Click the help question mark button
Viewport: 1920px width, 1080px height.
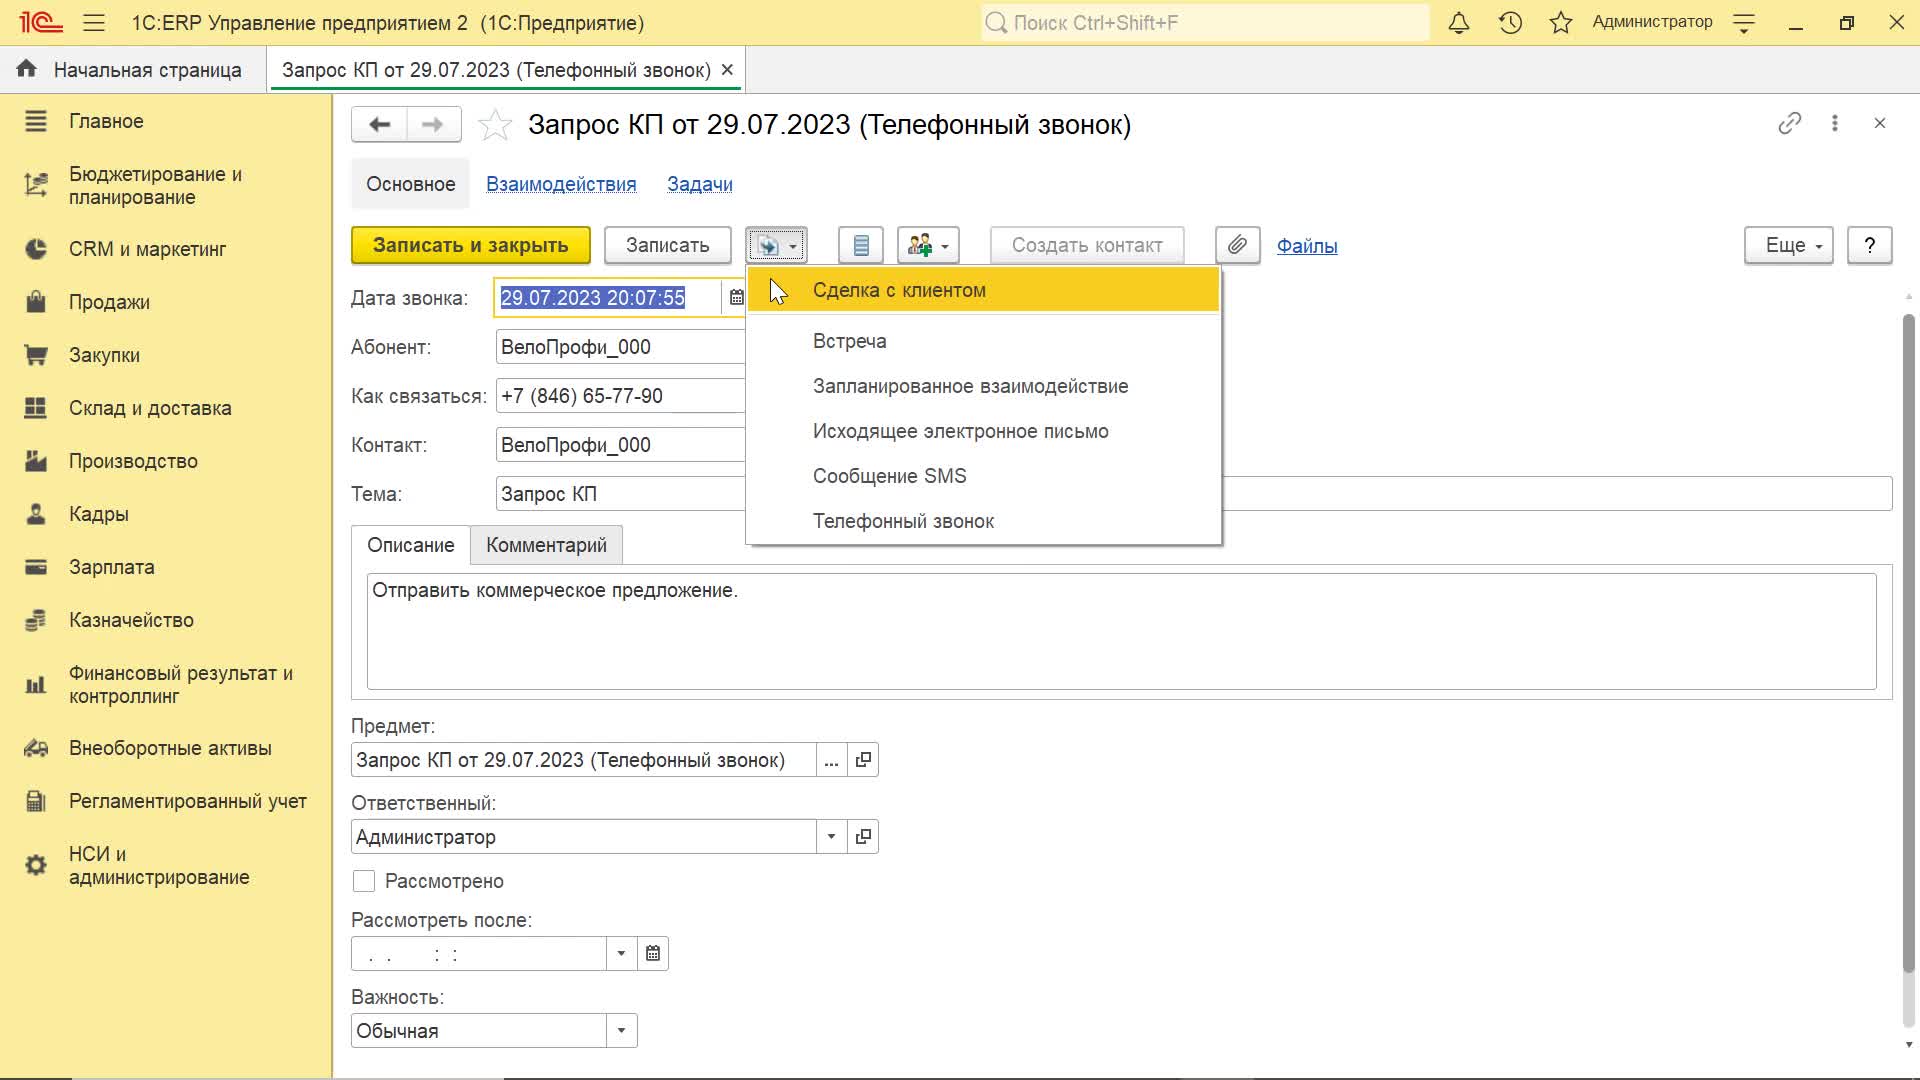point(1869,245)
